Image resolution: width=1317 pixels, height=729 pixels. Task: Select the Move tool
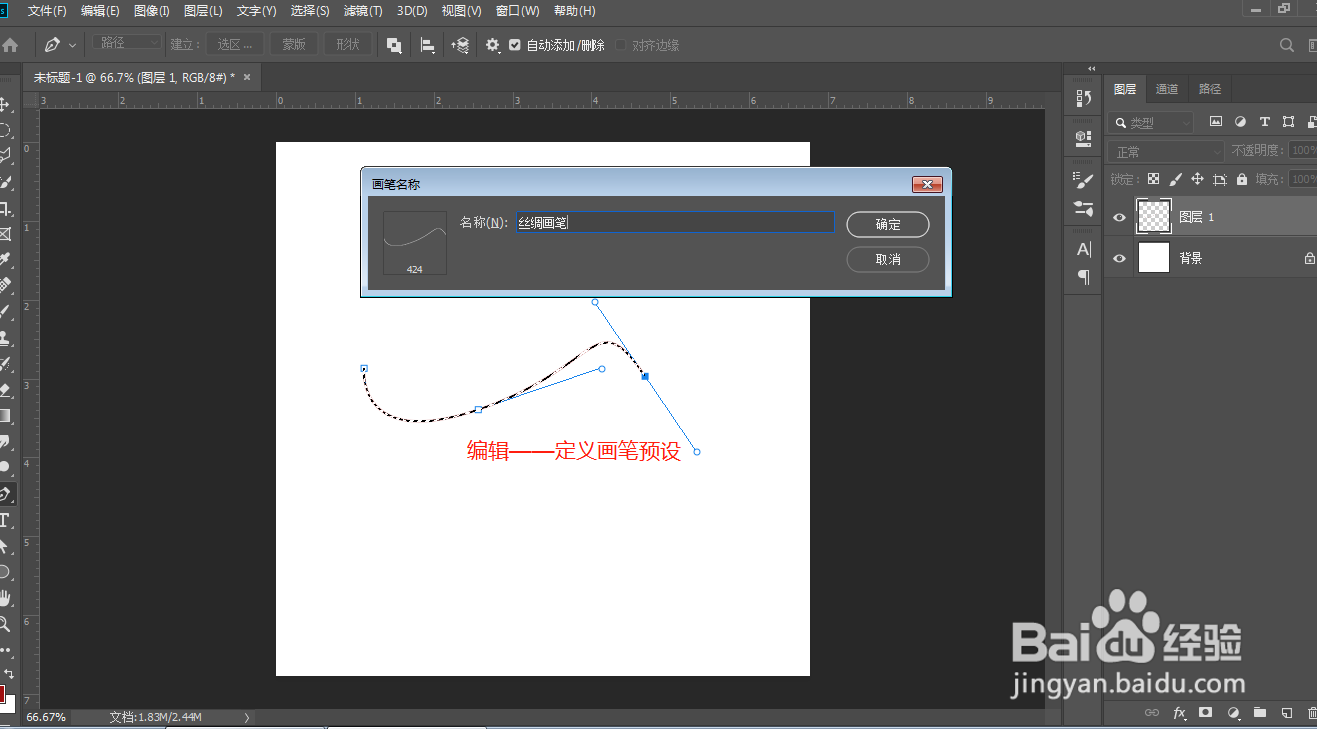point(5,104)
